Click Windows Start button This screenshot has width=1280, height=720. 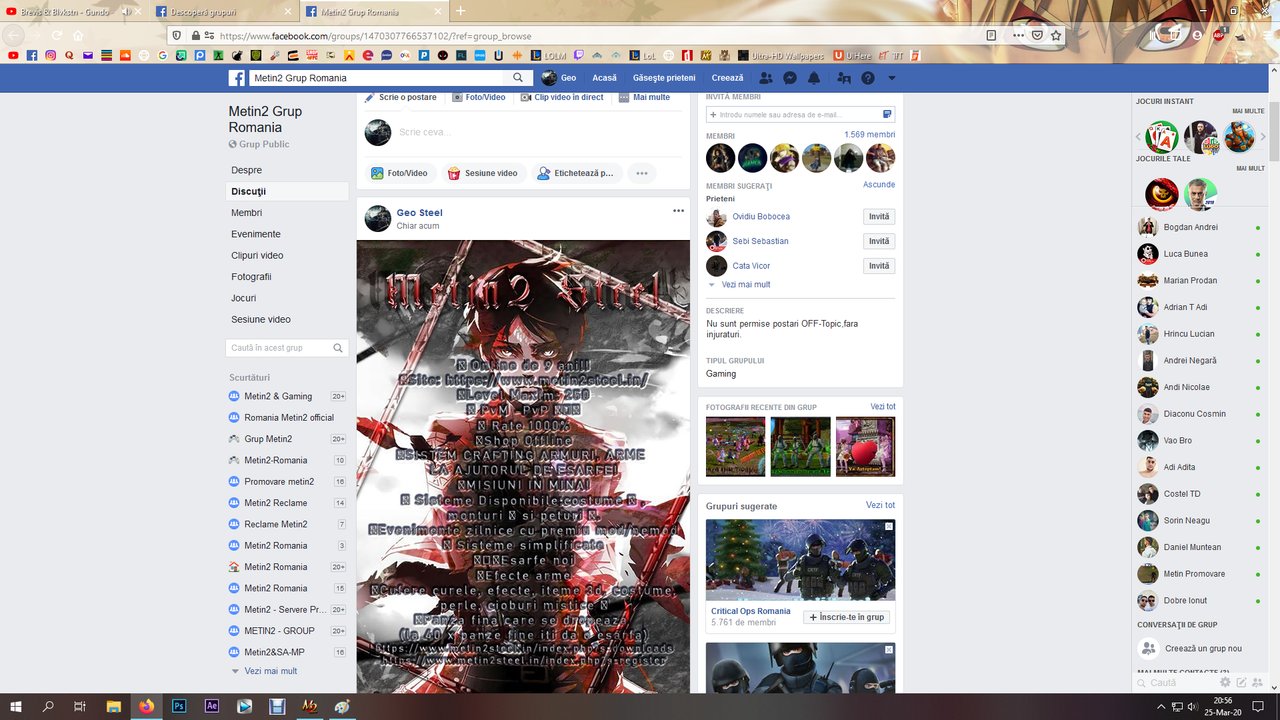pyautogui.click(x=16, y=706)
